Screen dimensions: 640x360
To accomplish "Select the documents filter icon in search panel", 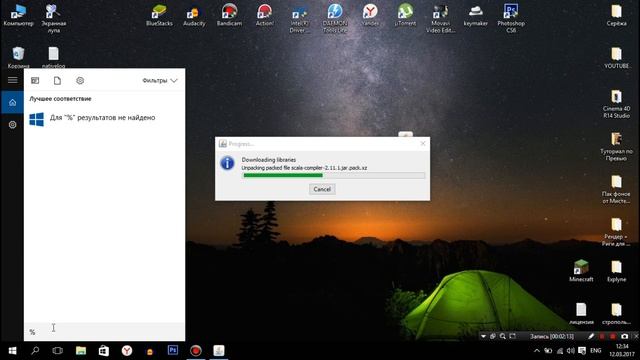I will 58,80.
